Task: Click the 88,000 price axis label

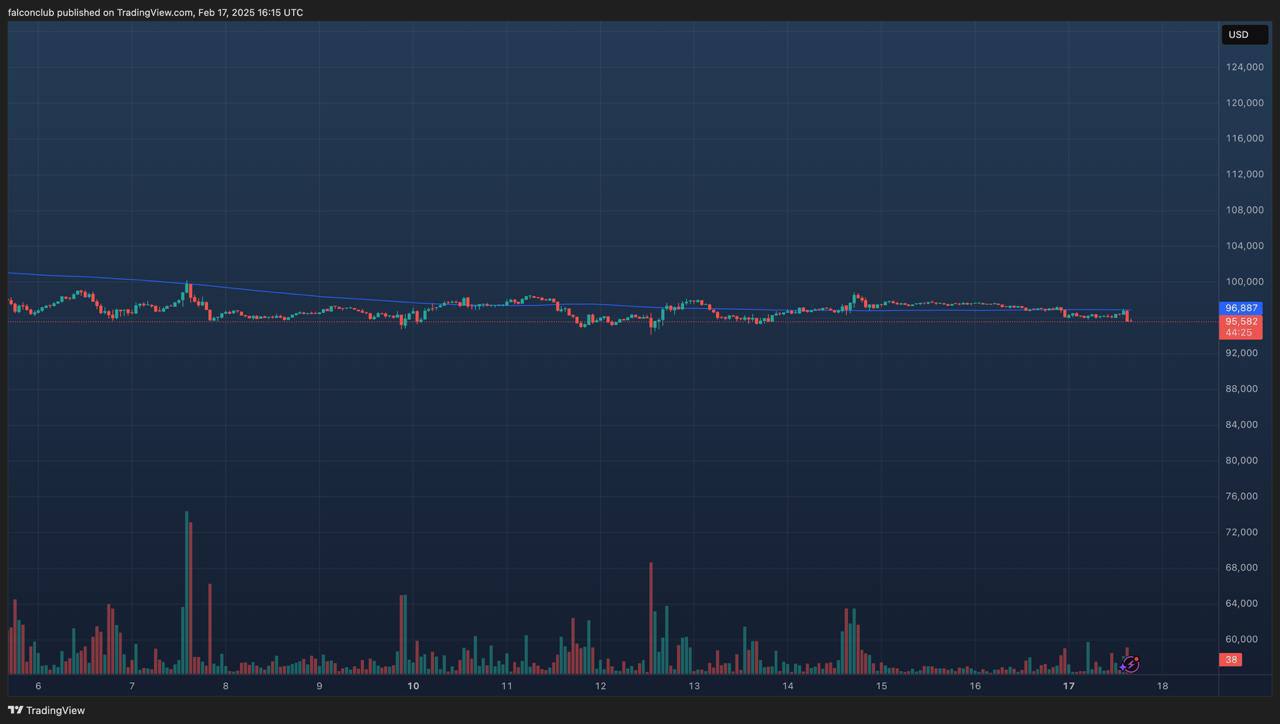Action: (1242, 389)
